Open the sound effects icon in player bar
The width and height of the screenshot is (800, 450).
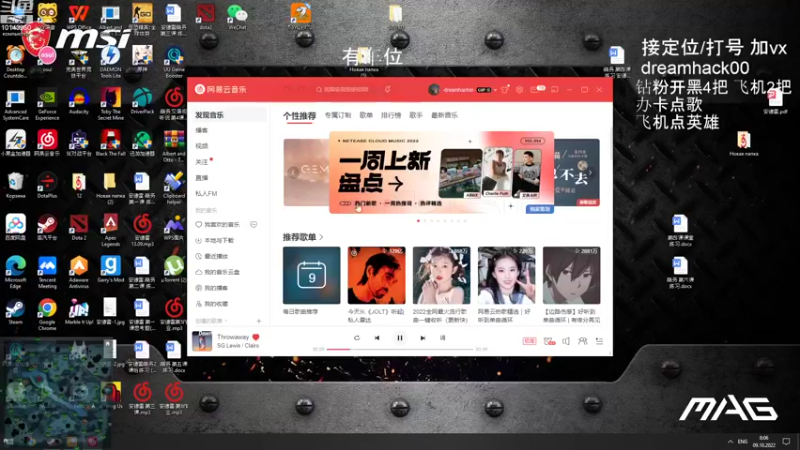(x=549, y=341)
